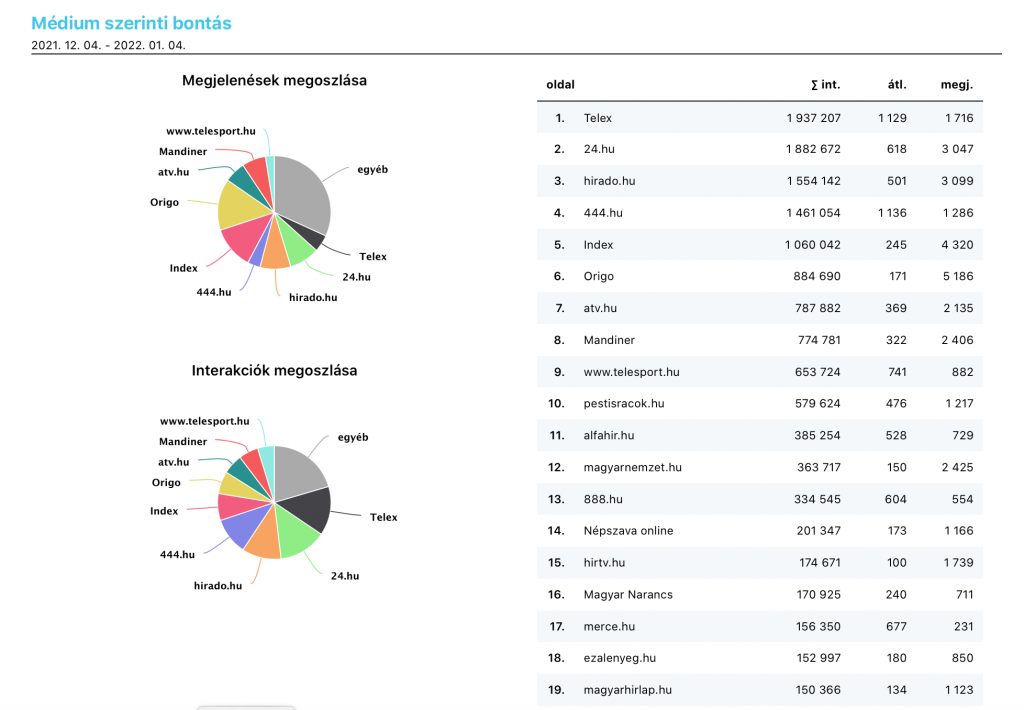Click Mandiner appearances value 2 406
This screenshot has height=710, width=1024.
pyautogui.click(x=957, y=340)
